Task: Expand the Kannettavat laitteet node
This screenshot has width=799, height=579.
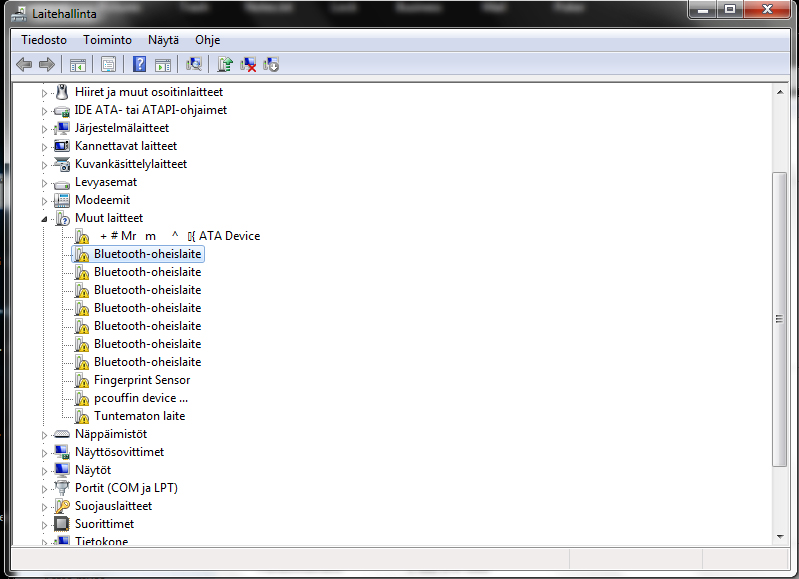Action: tap(44, 147)
